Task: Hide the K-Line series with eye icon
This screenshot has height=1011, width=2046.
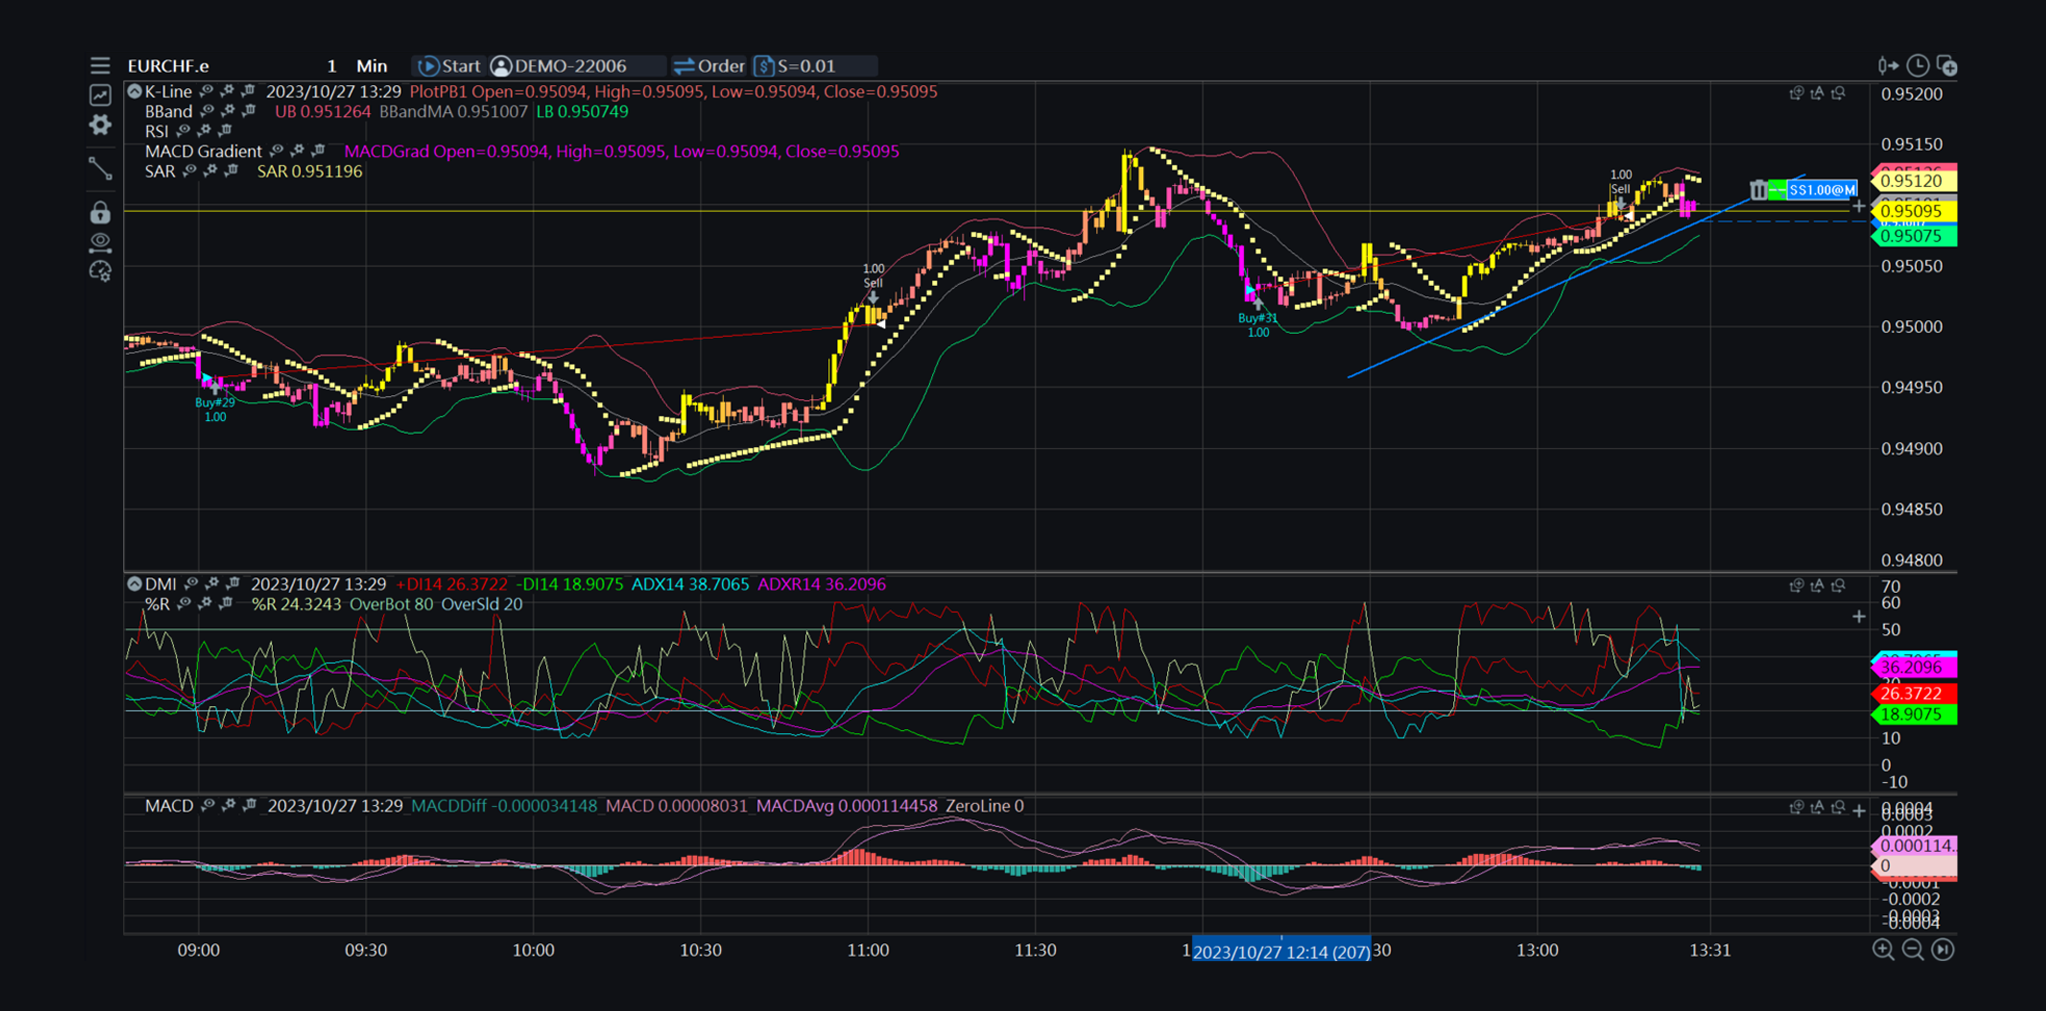Action: [206, 92]
